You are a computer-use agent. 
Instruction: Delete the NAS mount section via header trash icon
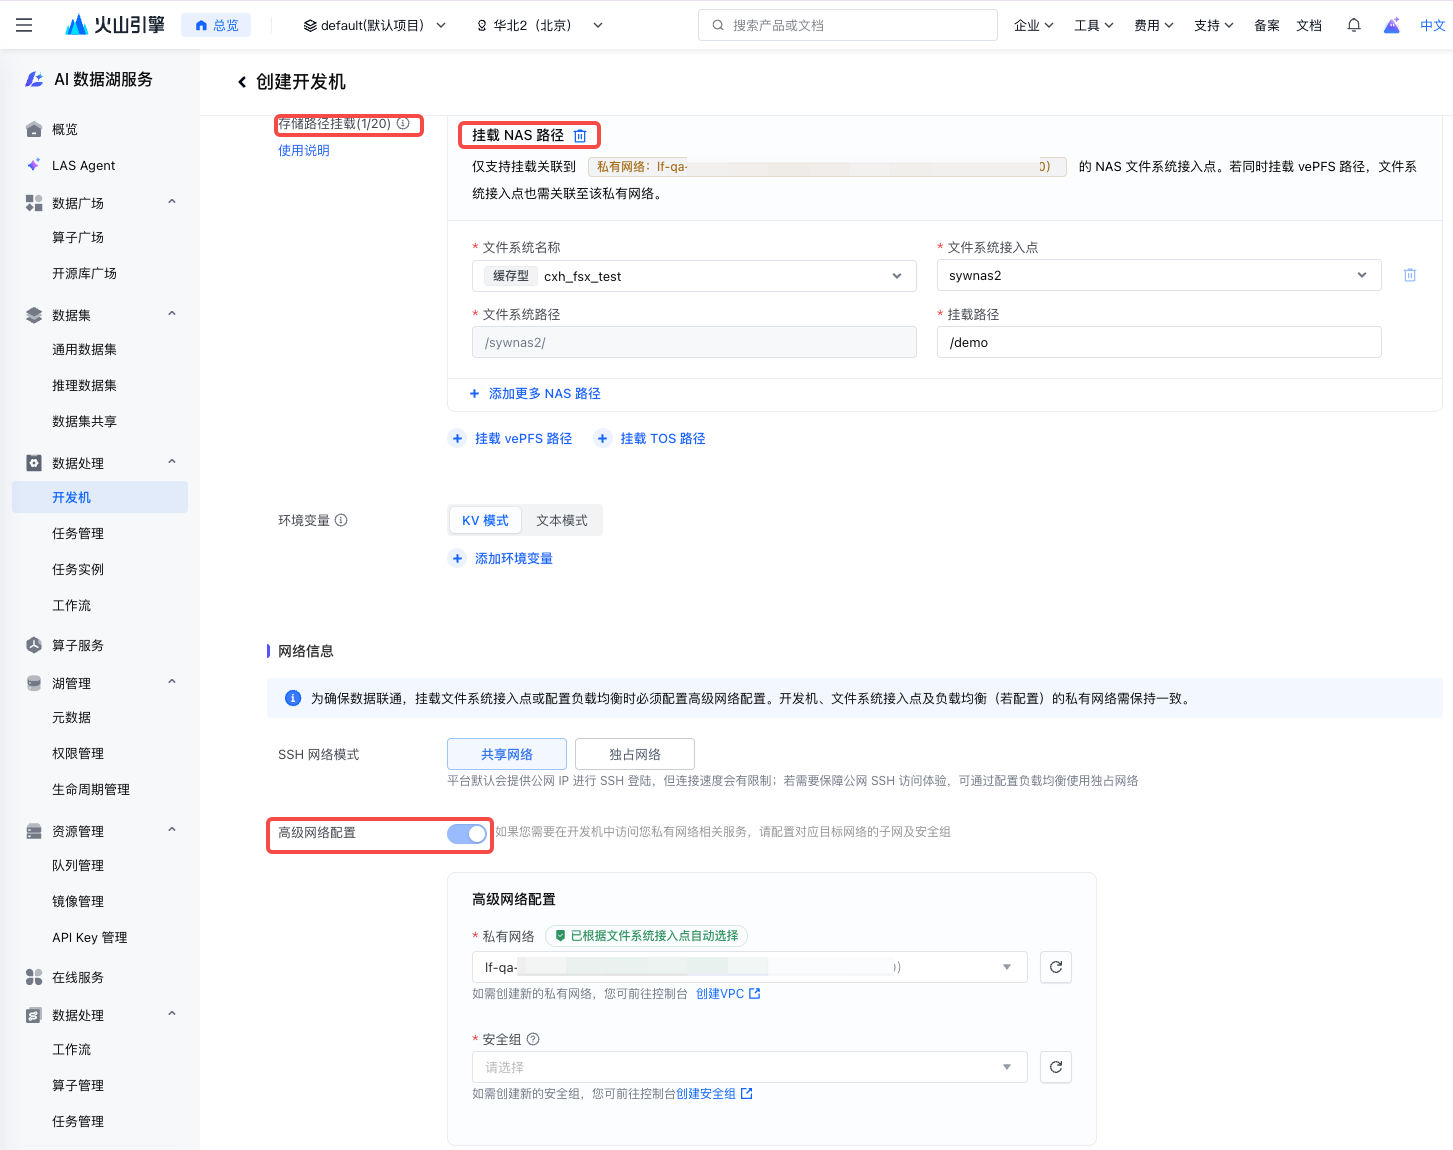tap(580, 136)
